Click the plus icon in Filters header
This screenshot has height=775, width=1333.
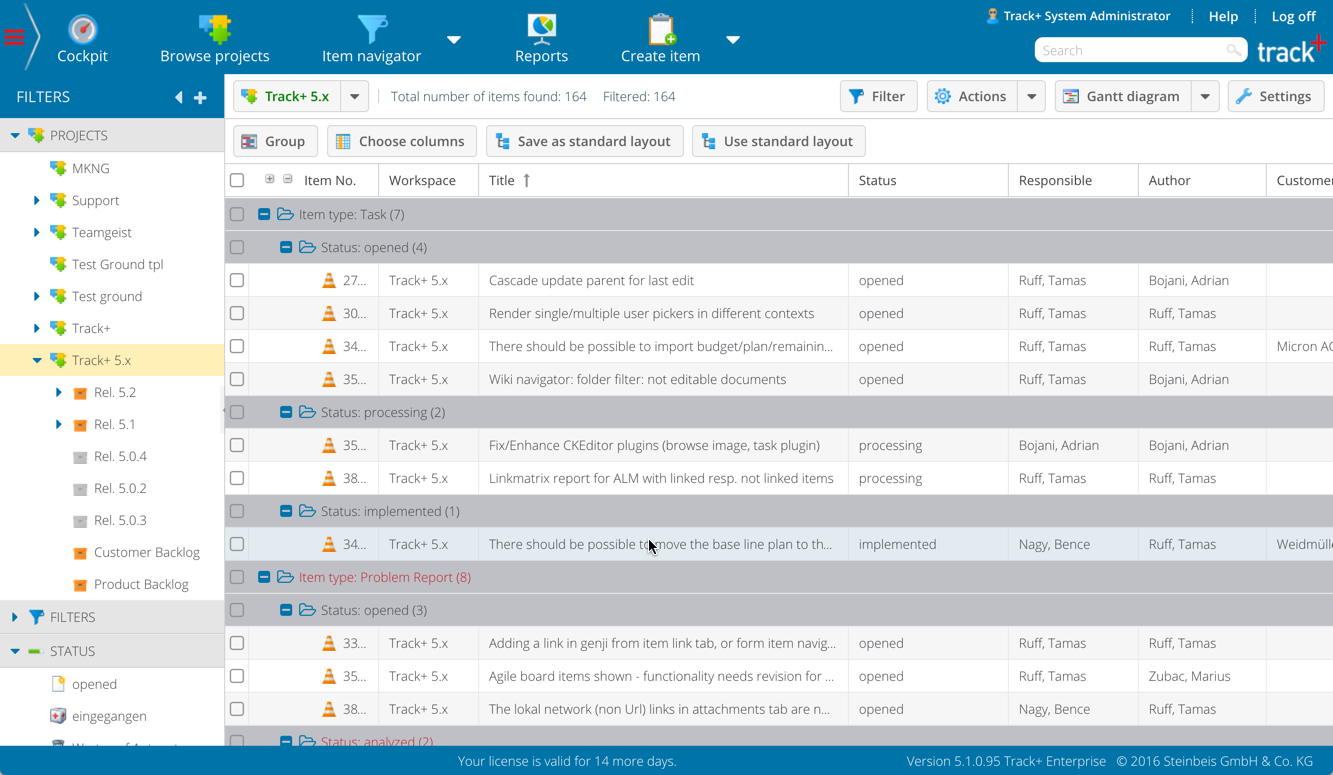click(x=200, y=98)
